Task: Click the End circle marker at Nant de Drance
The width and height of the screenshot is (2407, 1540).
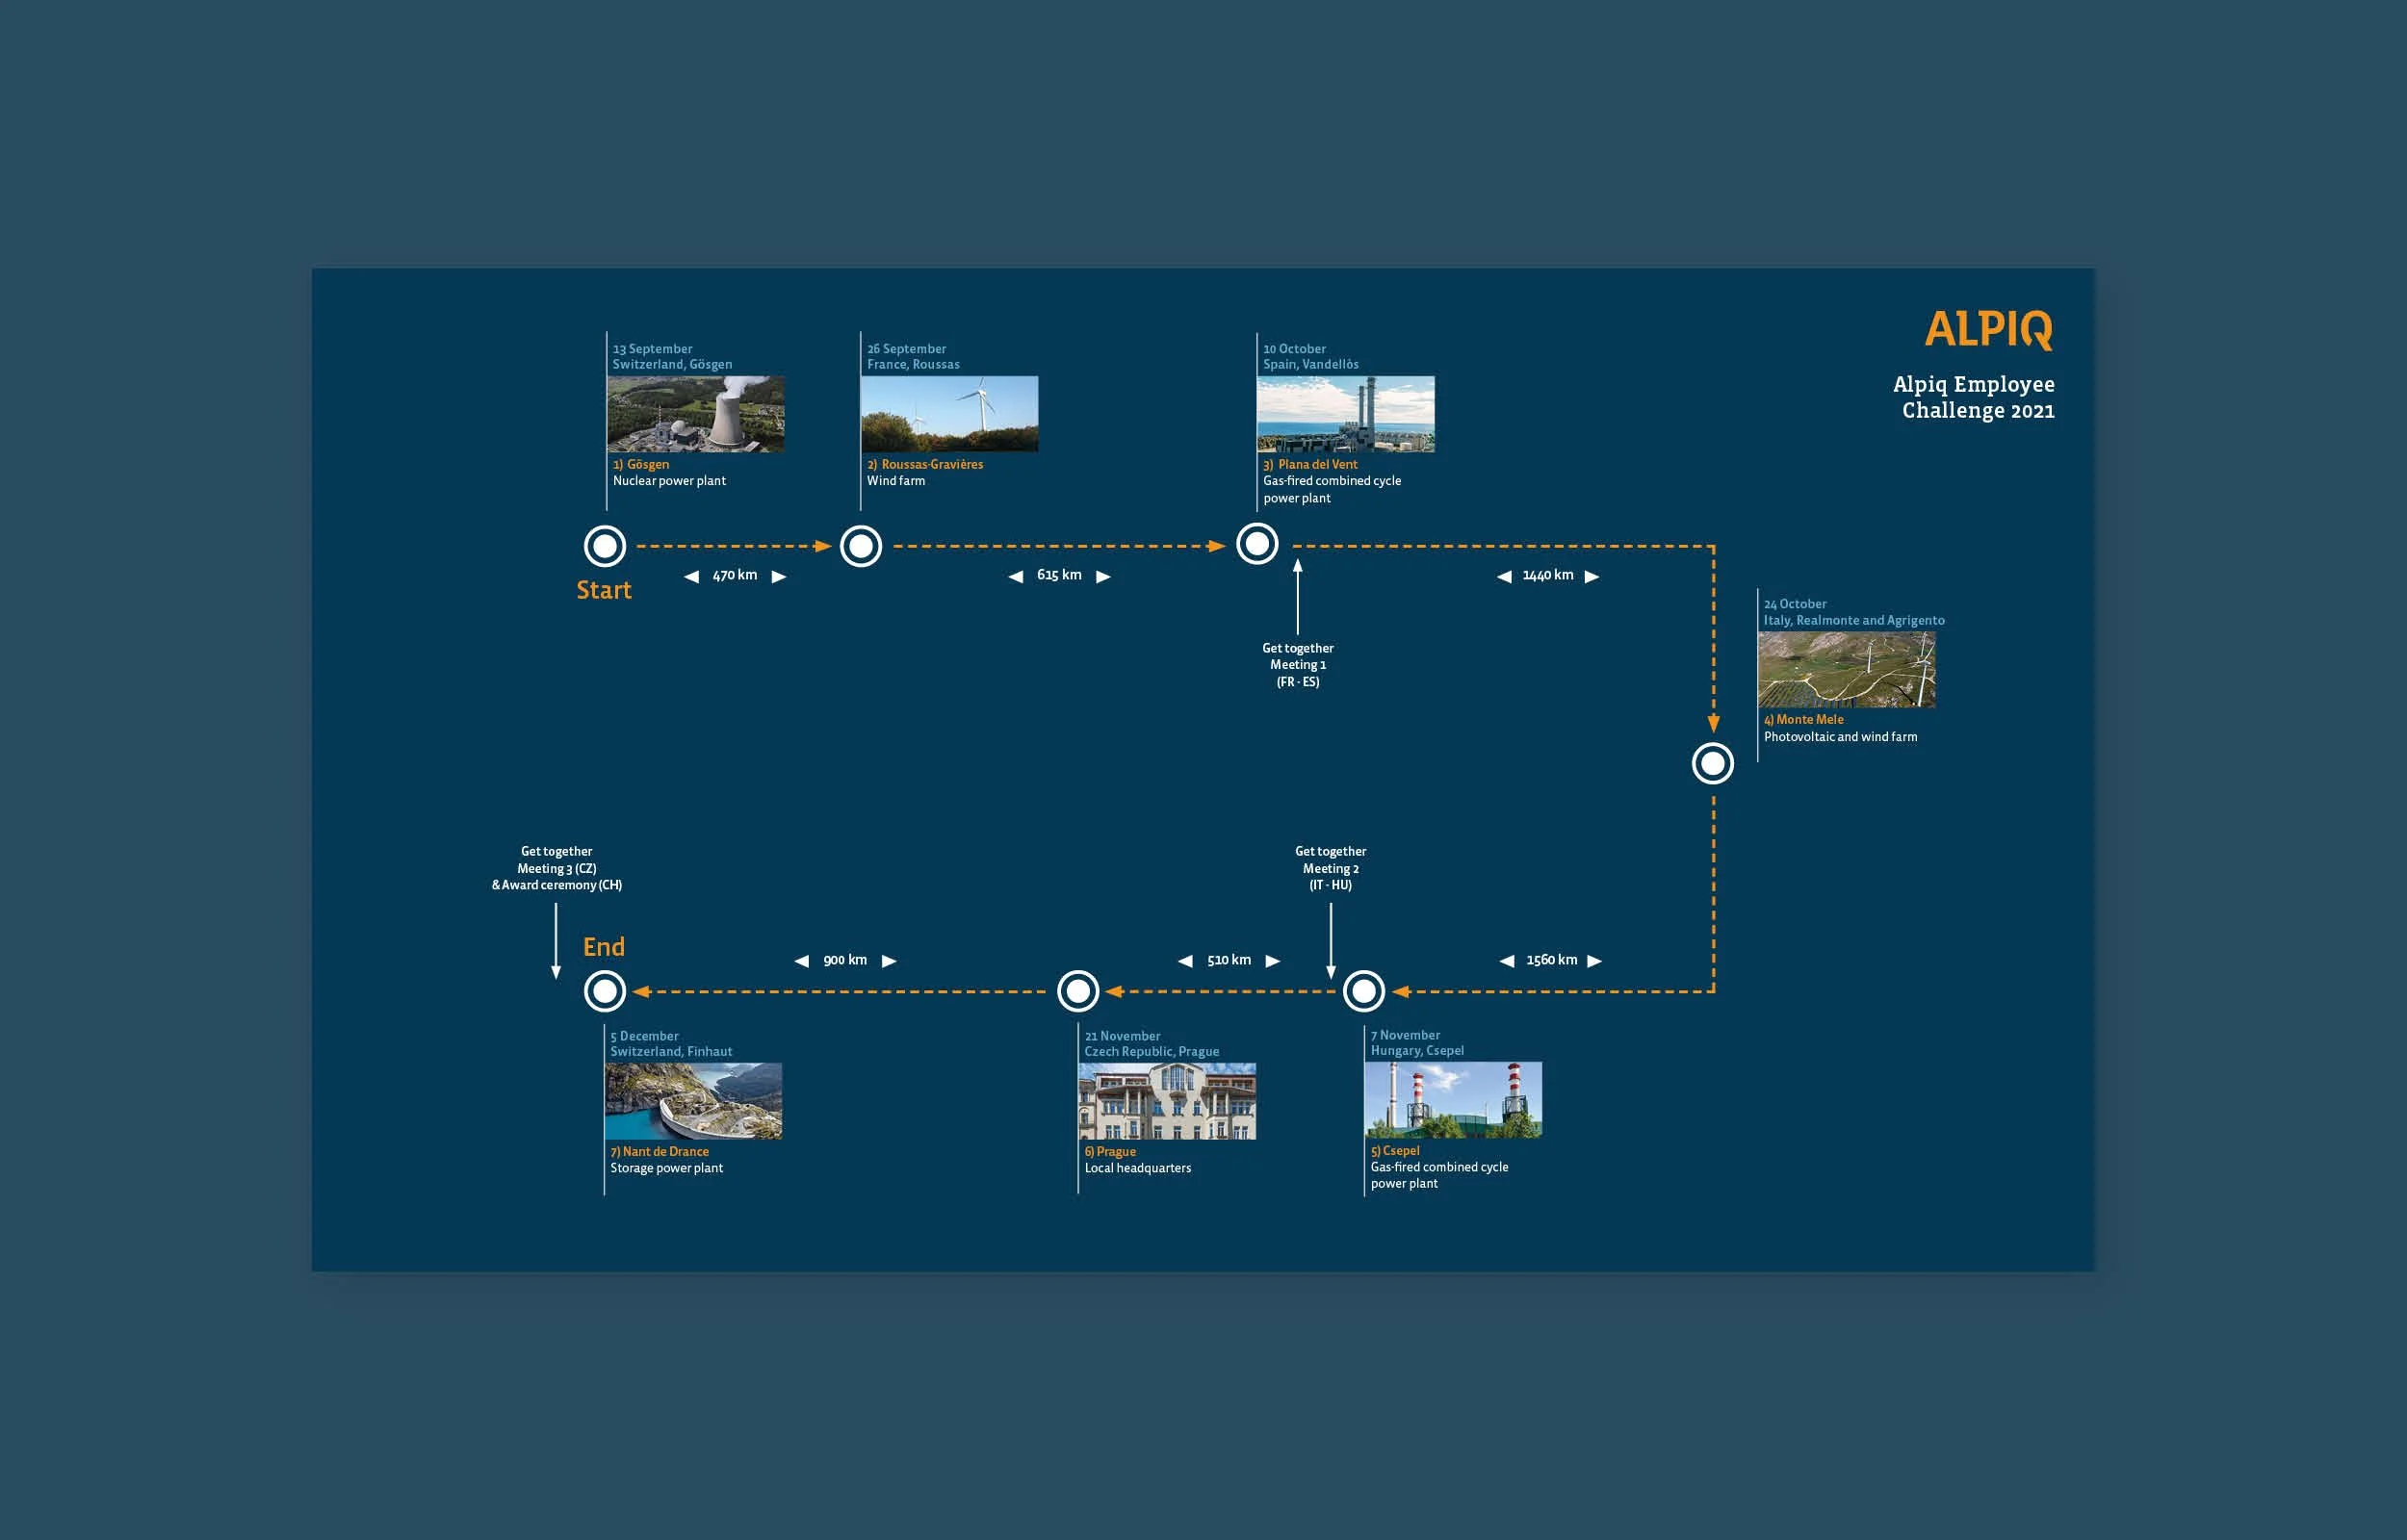Action: [x=605, y=991]
